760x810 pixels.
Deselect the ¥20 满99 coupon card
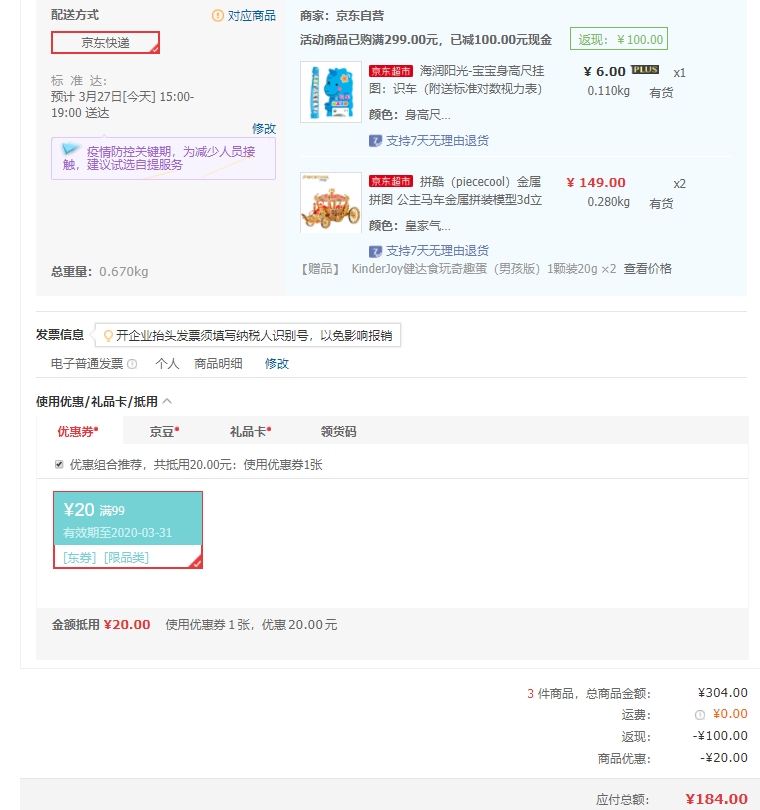[x=128, y=530]
